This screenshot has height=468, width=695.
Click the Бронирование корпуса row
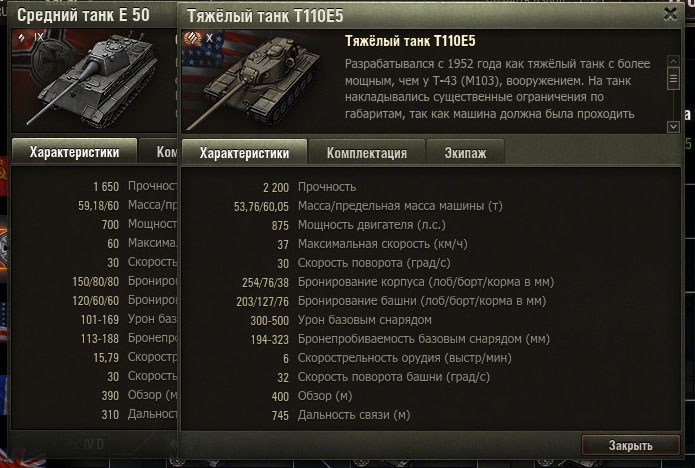tap(431, 282)
